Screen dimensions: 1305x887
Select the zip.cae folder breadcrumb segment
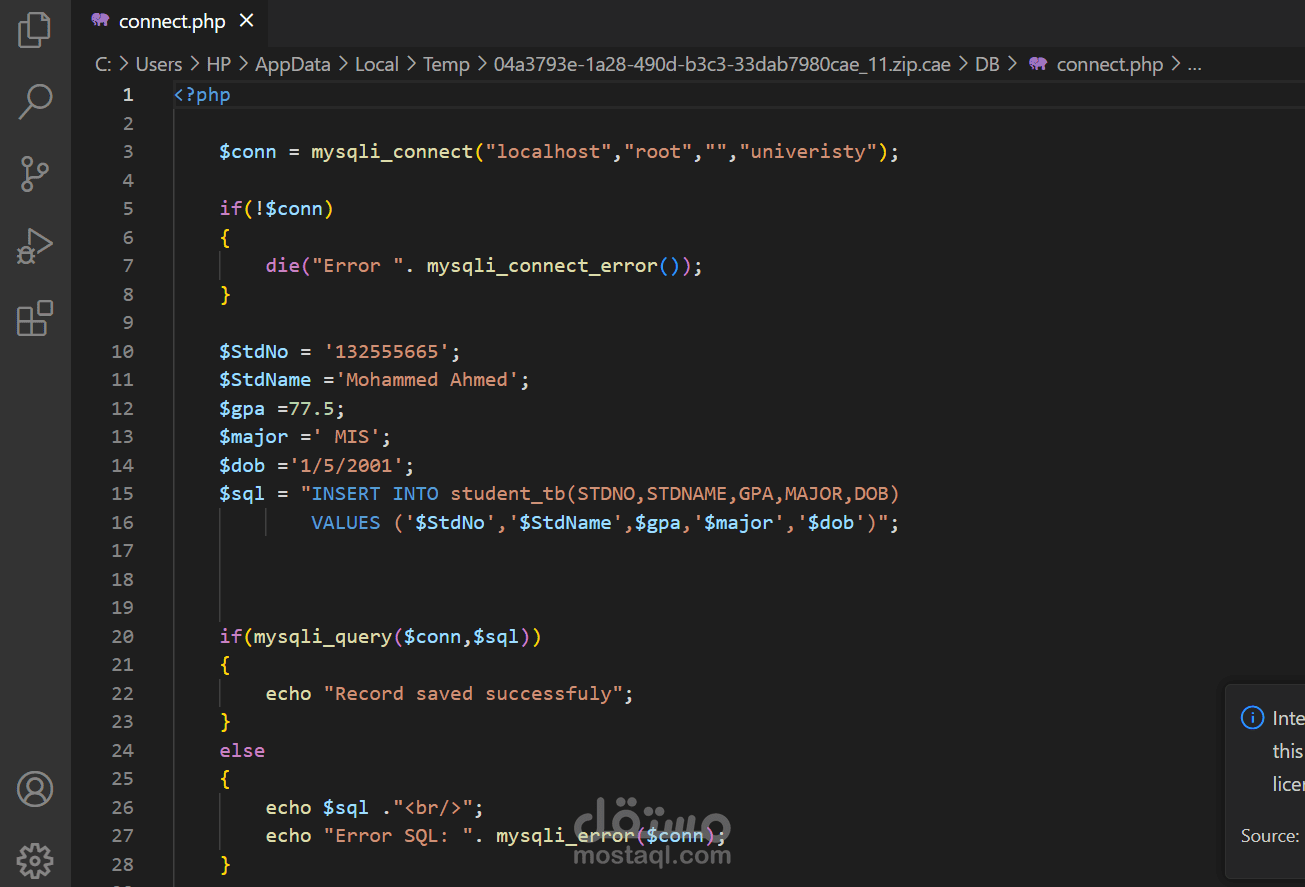(722, 64)
